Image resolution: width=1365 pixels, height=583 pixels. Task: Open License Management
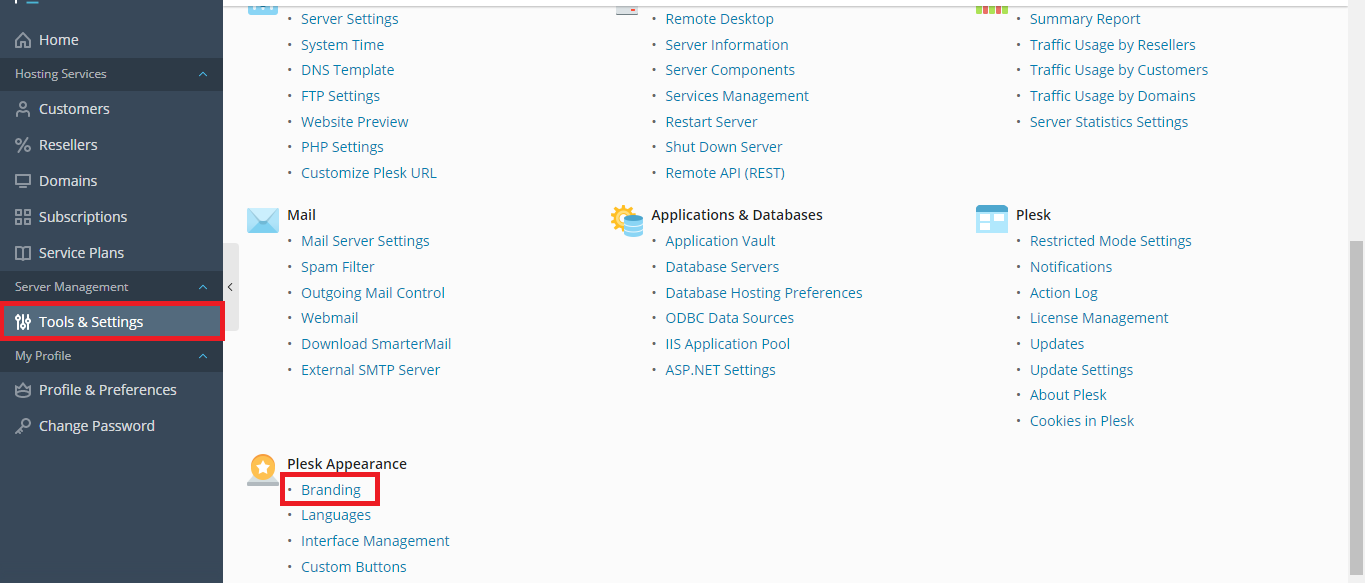pyautogui.click(x=1099, y=318)
